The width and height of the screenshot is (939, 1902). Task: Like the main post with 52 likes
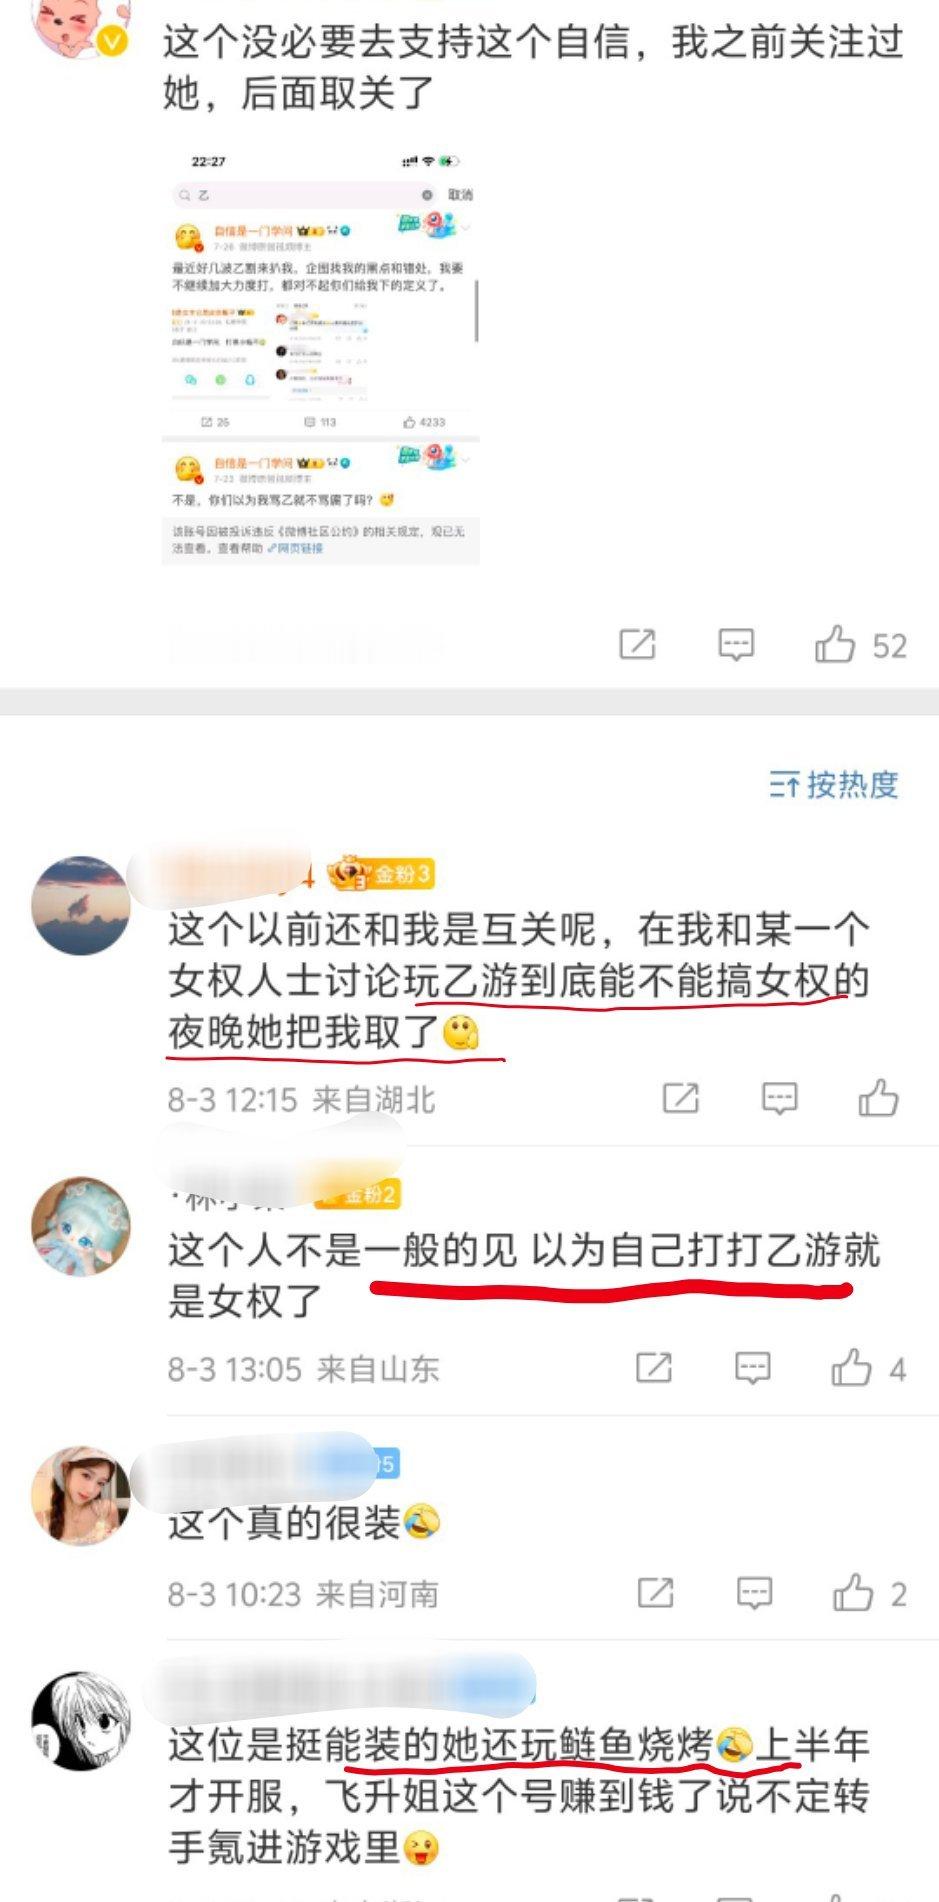coord(860,645)
